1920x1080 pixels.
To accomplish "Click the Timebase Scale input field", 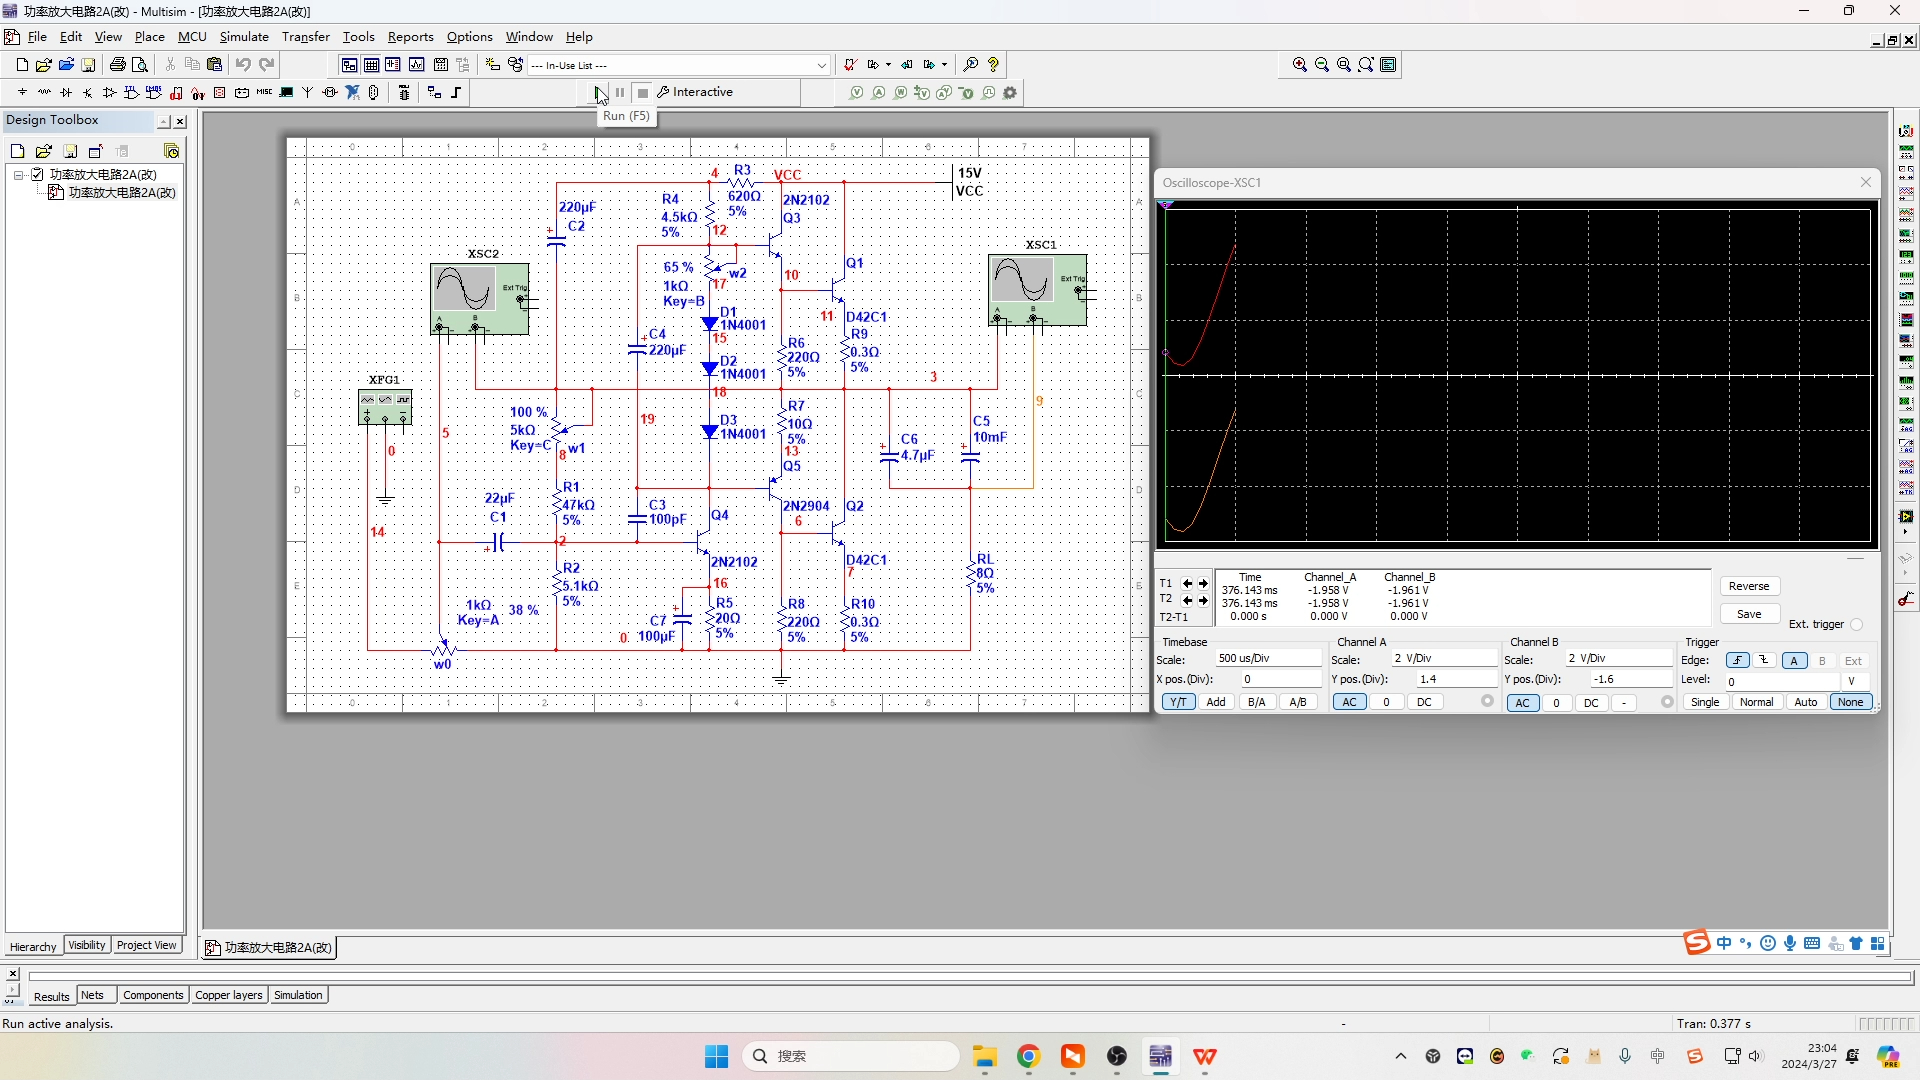I will pyautogui.click(x=1267, y=658).
